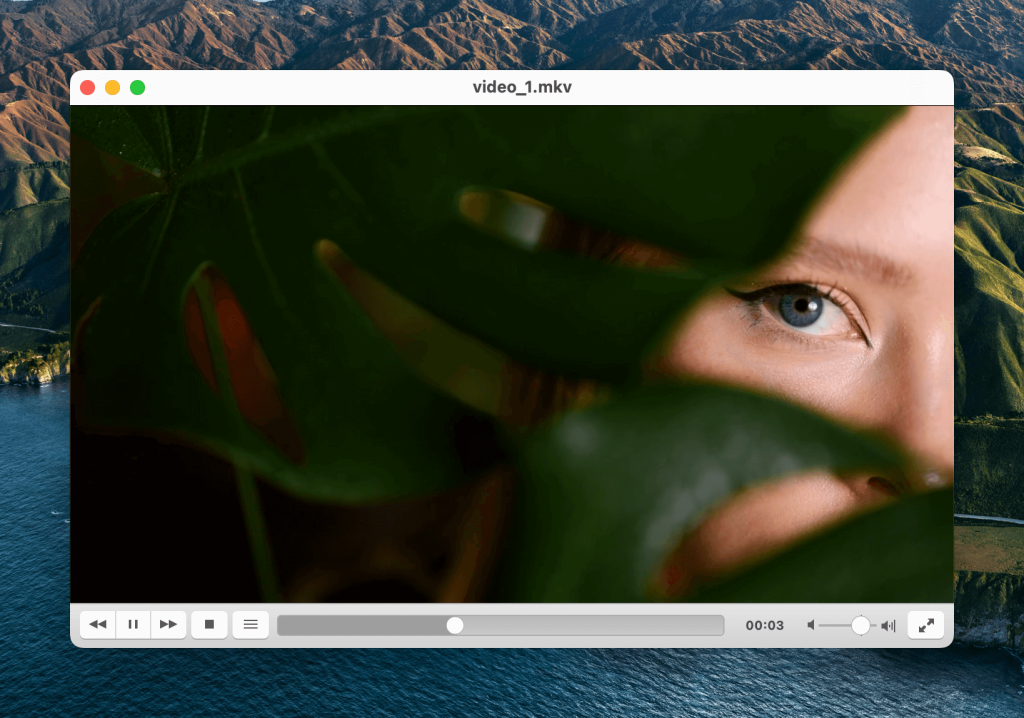Click the rewind (previous) button
The image size is (1024, 718).
pyautogui.click(x=98, y=625)
